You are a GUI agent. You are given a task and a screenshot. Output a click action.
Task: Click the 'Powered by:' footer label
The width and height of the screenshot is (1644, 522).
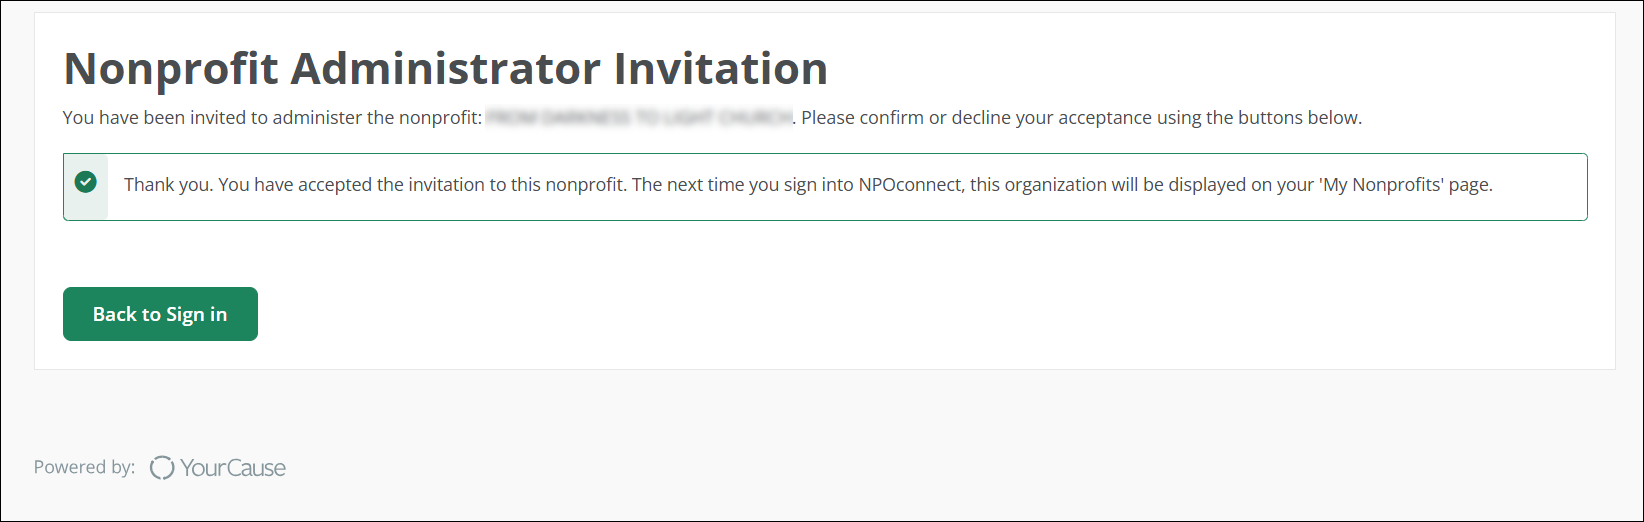click(84, 467)
